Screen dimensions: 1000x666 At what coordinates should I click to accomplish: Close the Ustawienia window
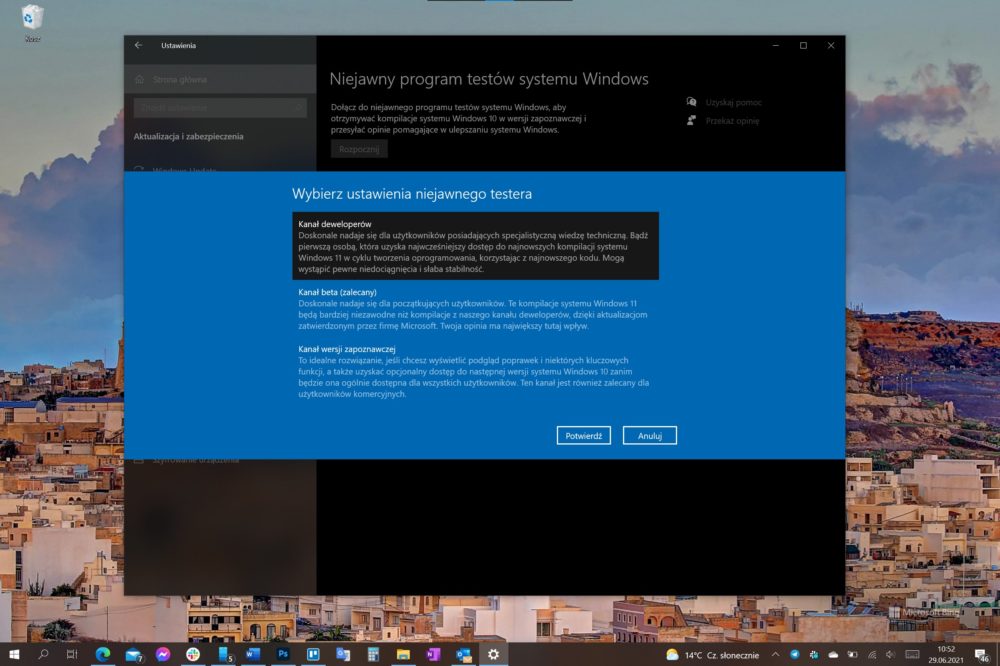(x=831, y=45)
